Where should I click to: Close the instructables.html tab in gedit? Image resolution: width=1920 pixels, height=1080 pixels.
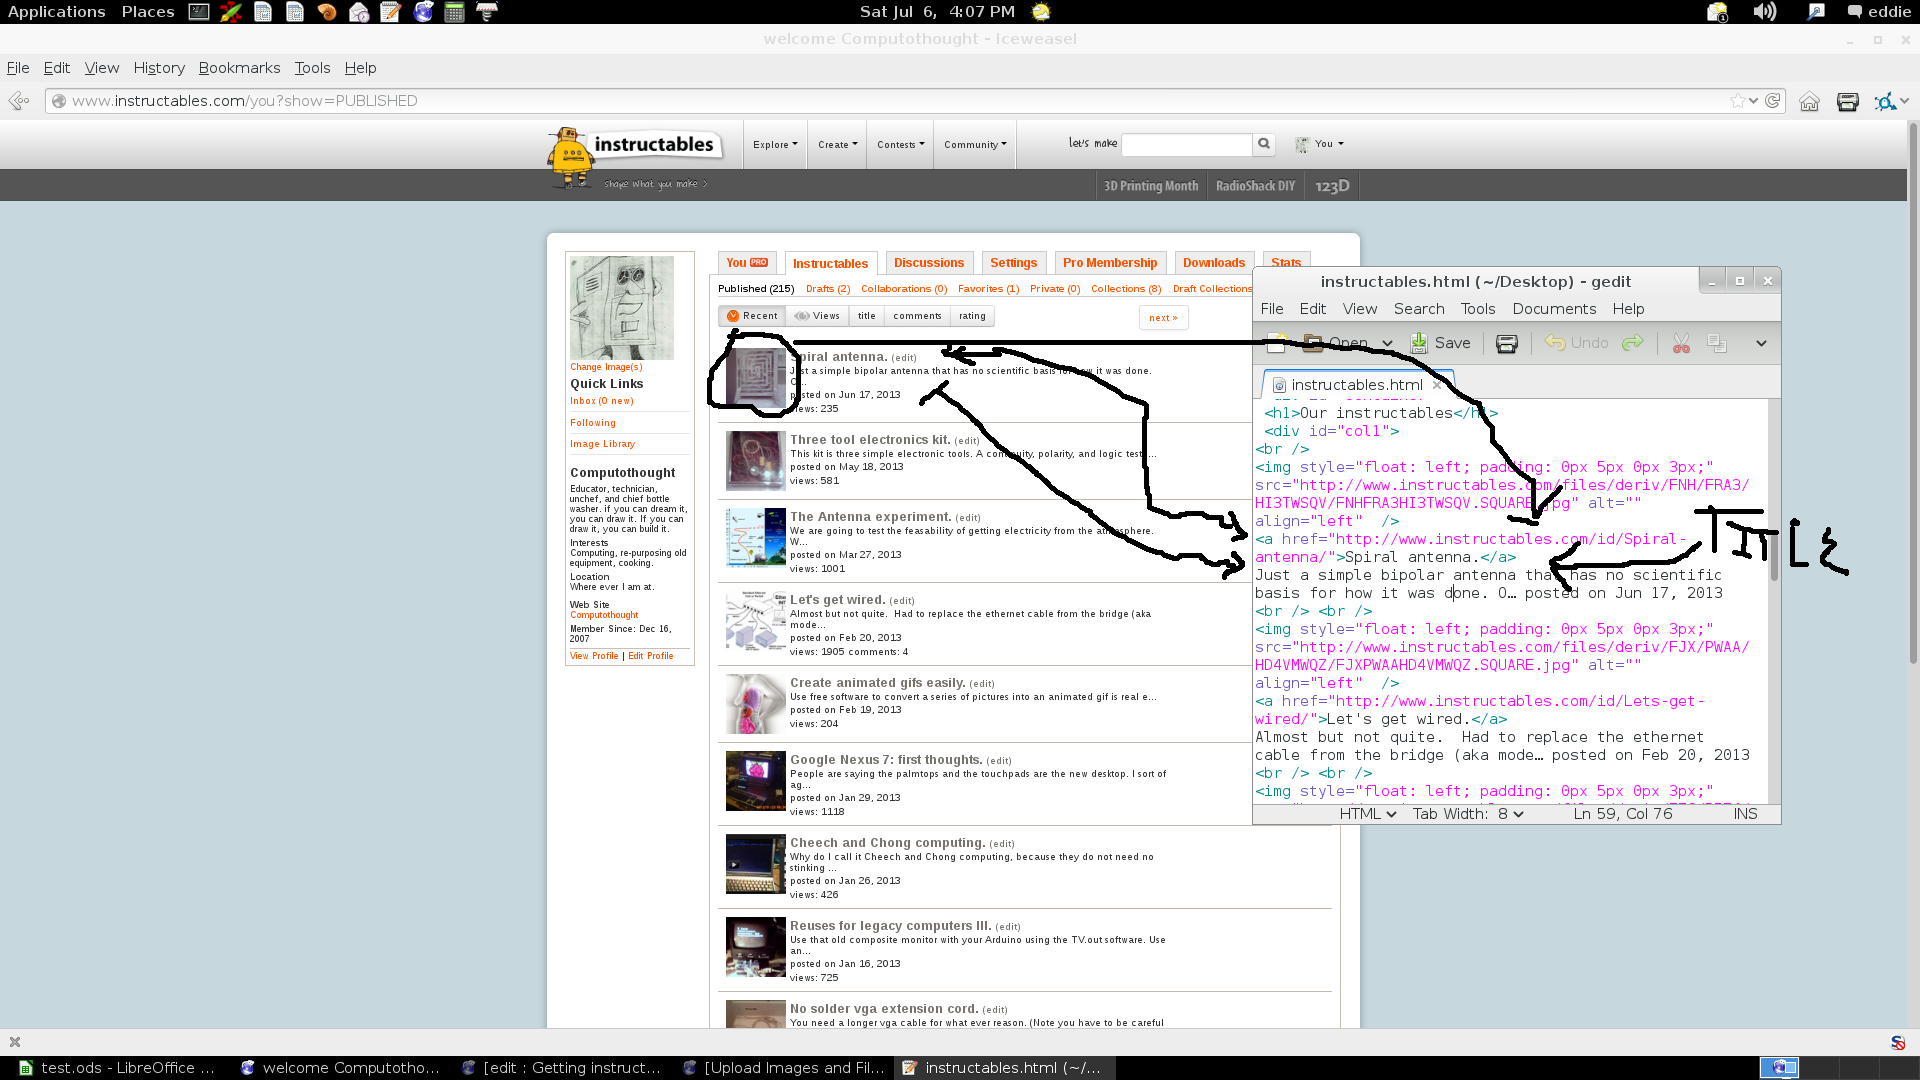click(x=1437, y=384)
